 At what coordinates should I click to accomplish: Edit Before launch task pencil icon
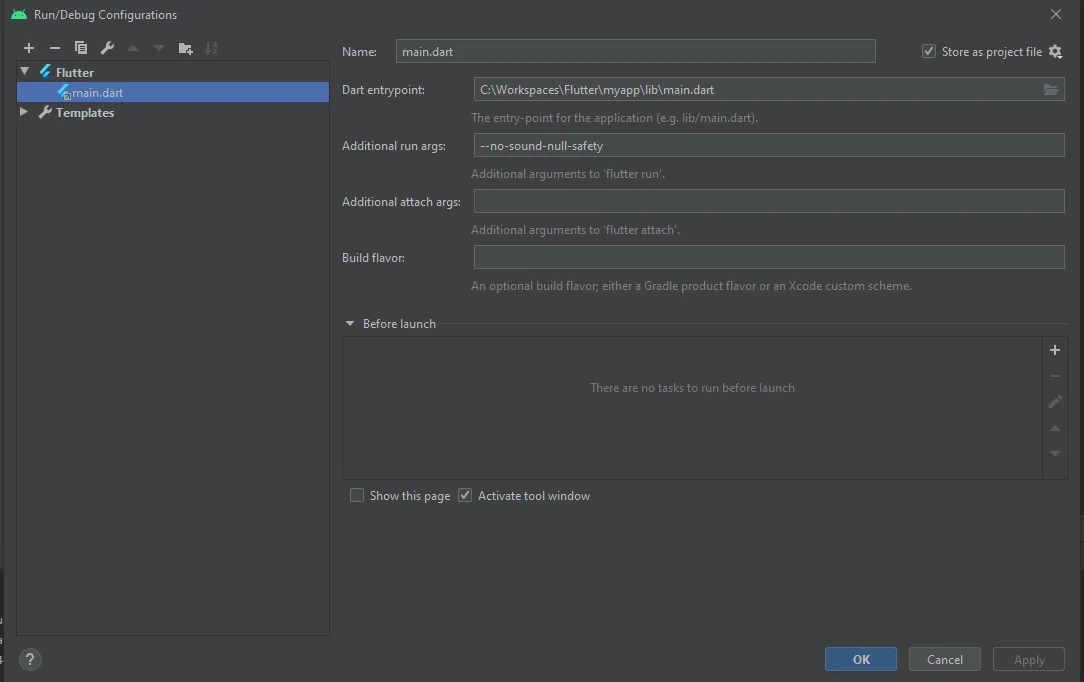pyautogui.click(x=1055, y=401)
